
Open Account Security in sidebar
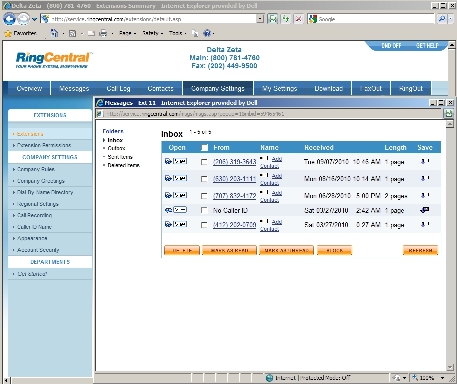(x=38, y=250)
